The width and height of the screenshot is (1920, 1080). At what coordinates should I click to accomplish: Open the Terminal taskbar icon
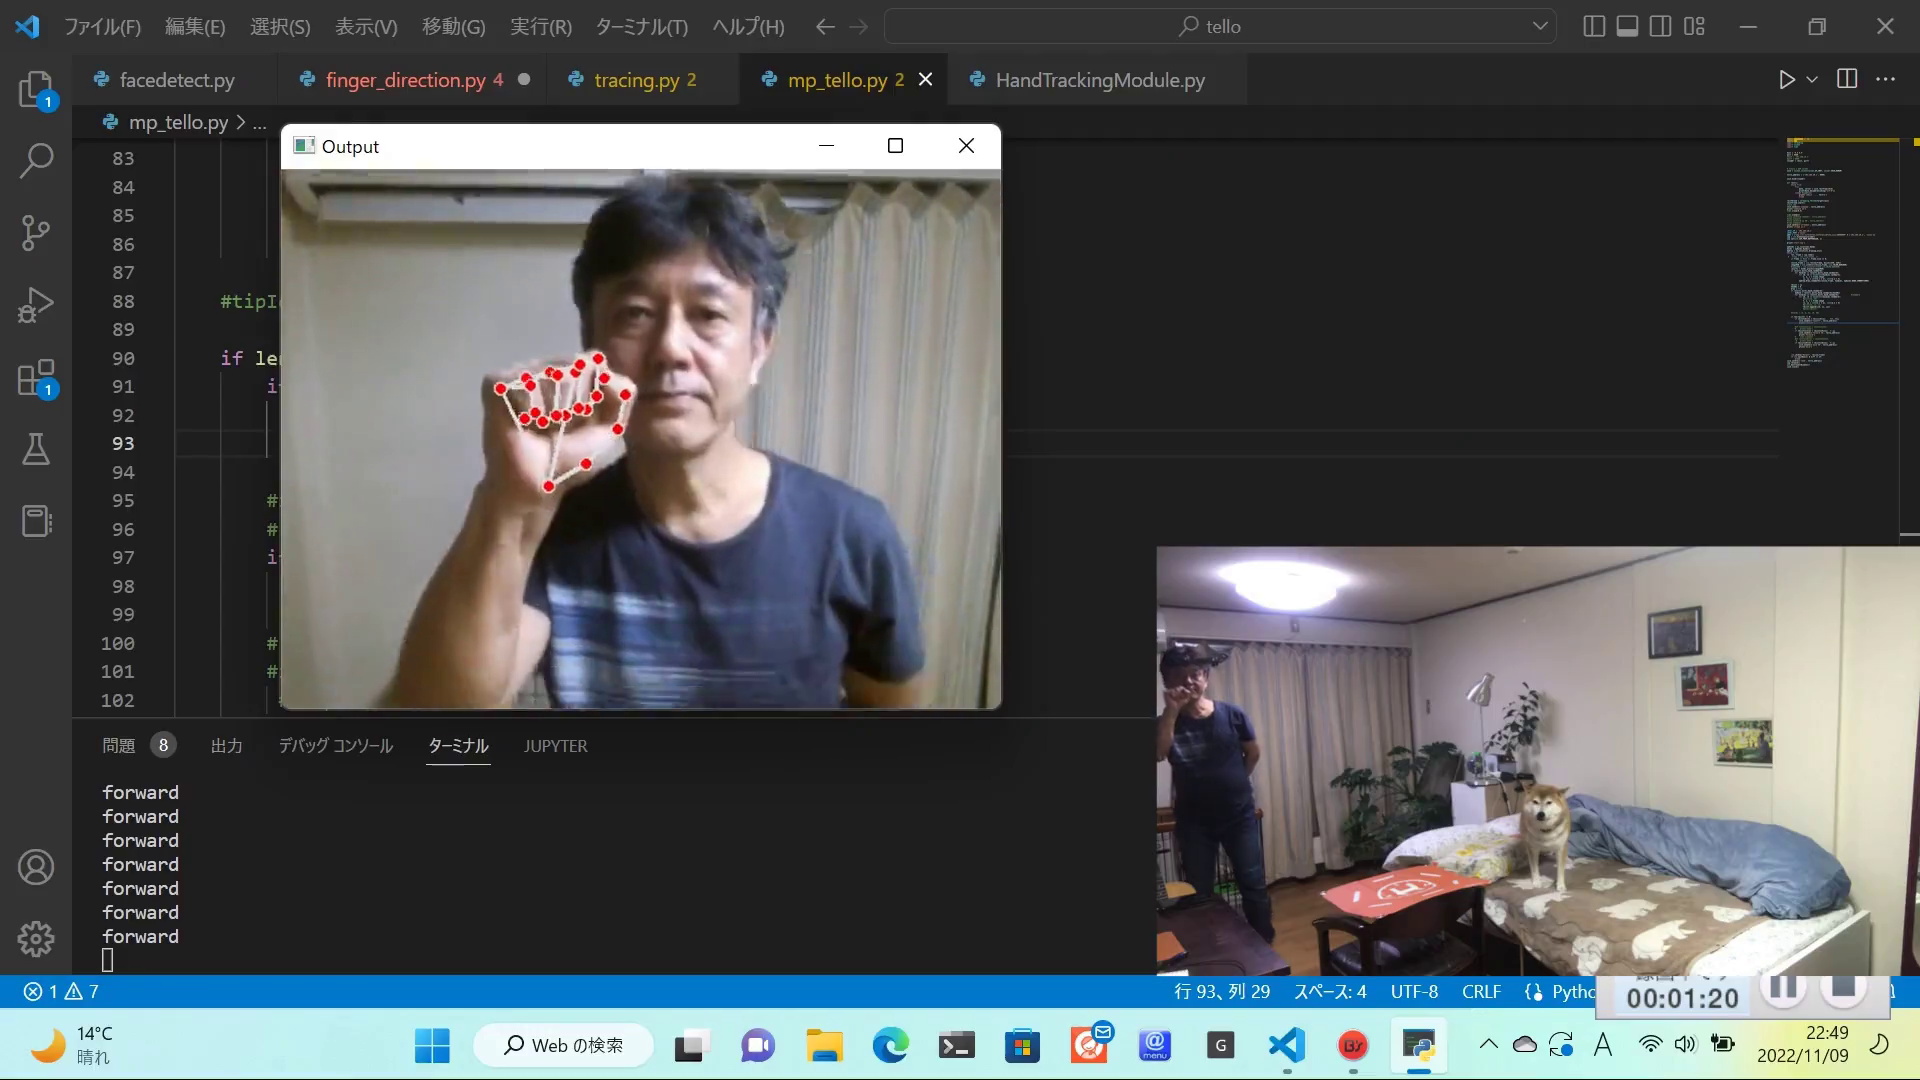click(956, 1045)
